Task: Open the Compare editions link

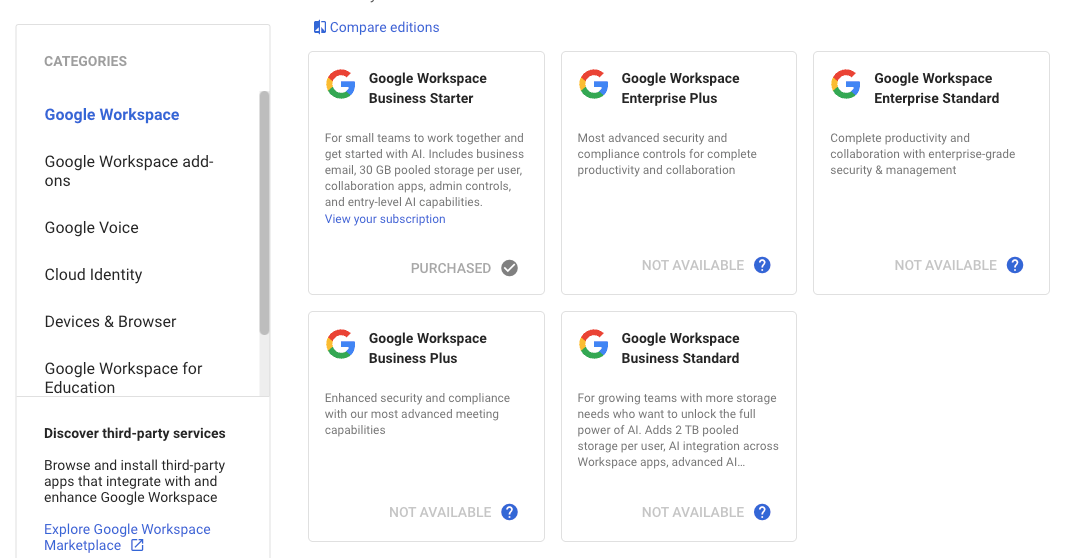Action: tap(384, 27)
